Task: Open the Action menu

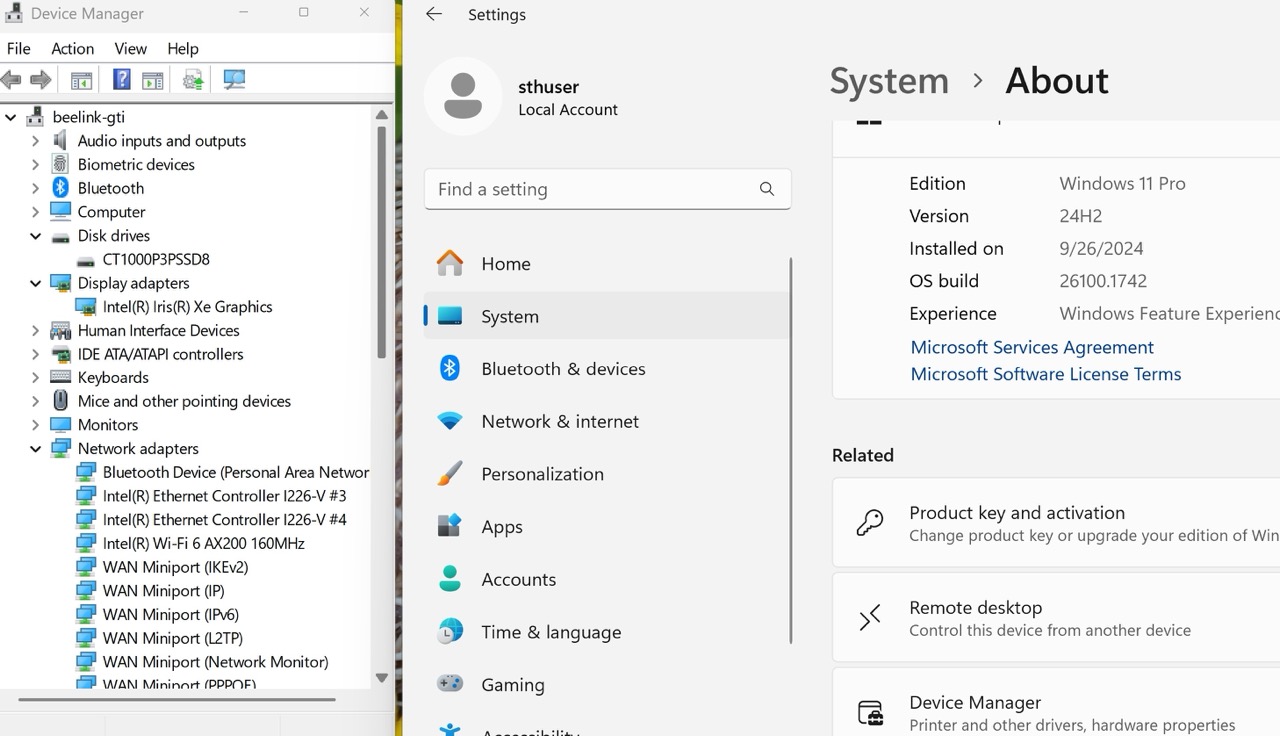Action: point(72,48)
